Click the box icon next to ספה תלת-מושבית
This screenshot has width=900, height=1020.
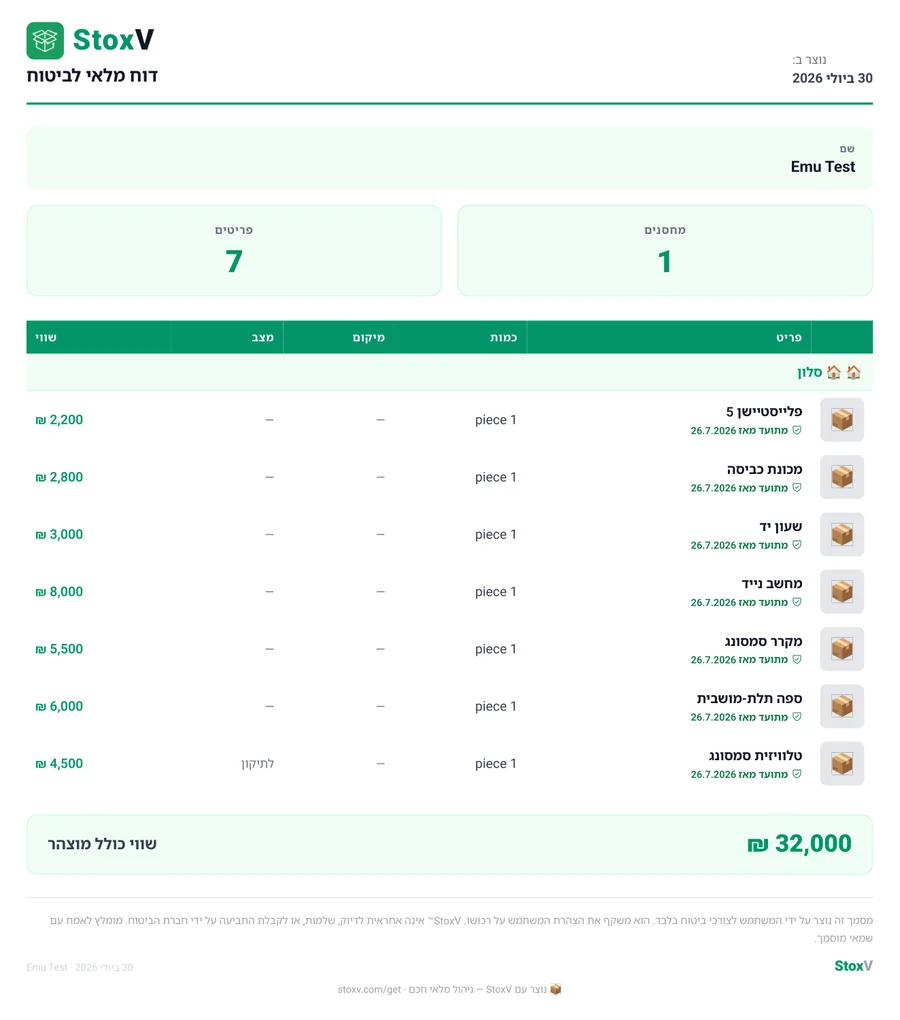coord(841,706)
